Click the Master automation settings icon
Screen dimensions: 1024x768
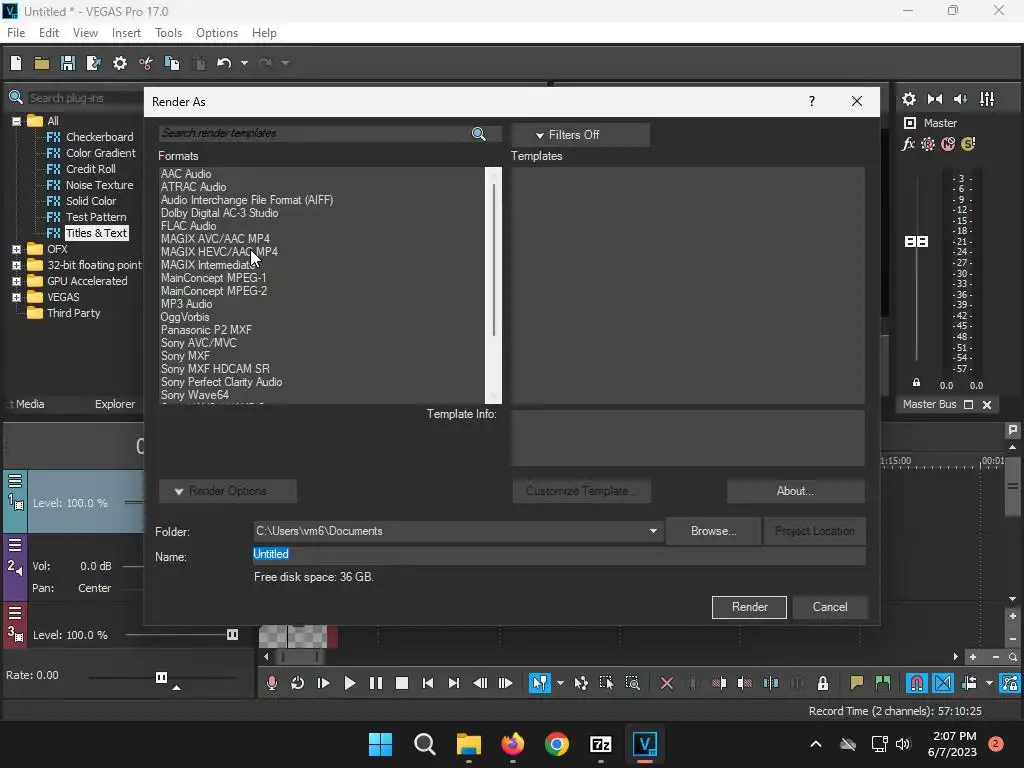[x=927, y=144]
